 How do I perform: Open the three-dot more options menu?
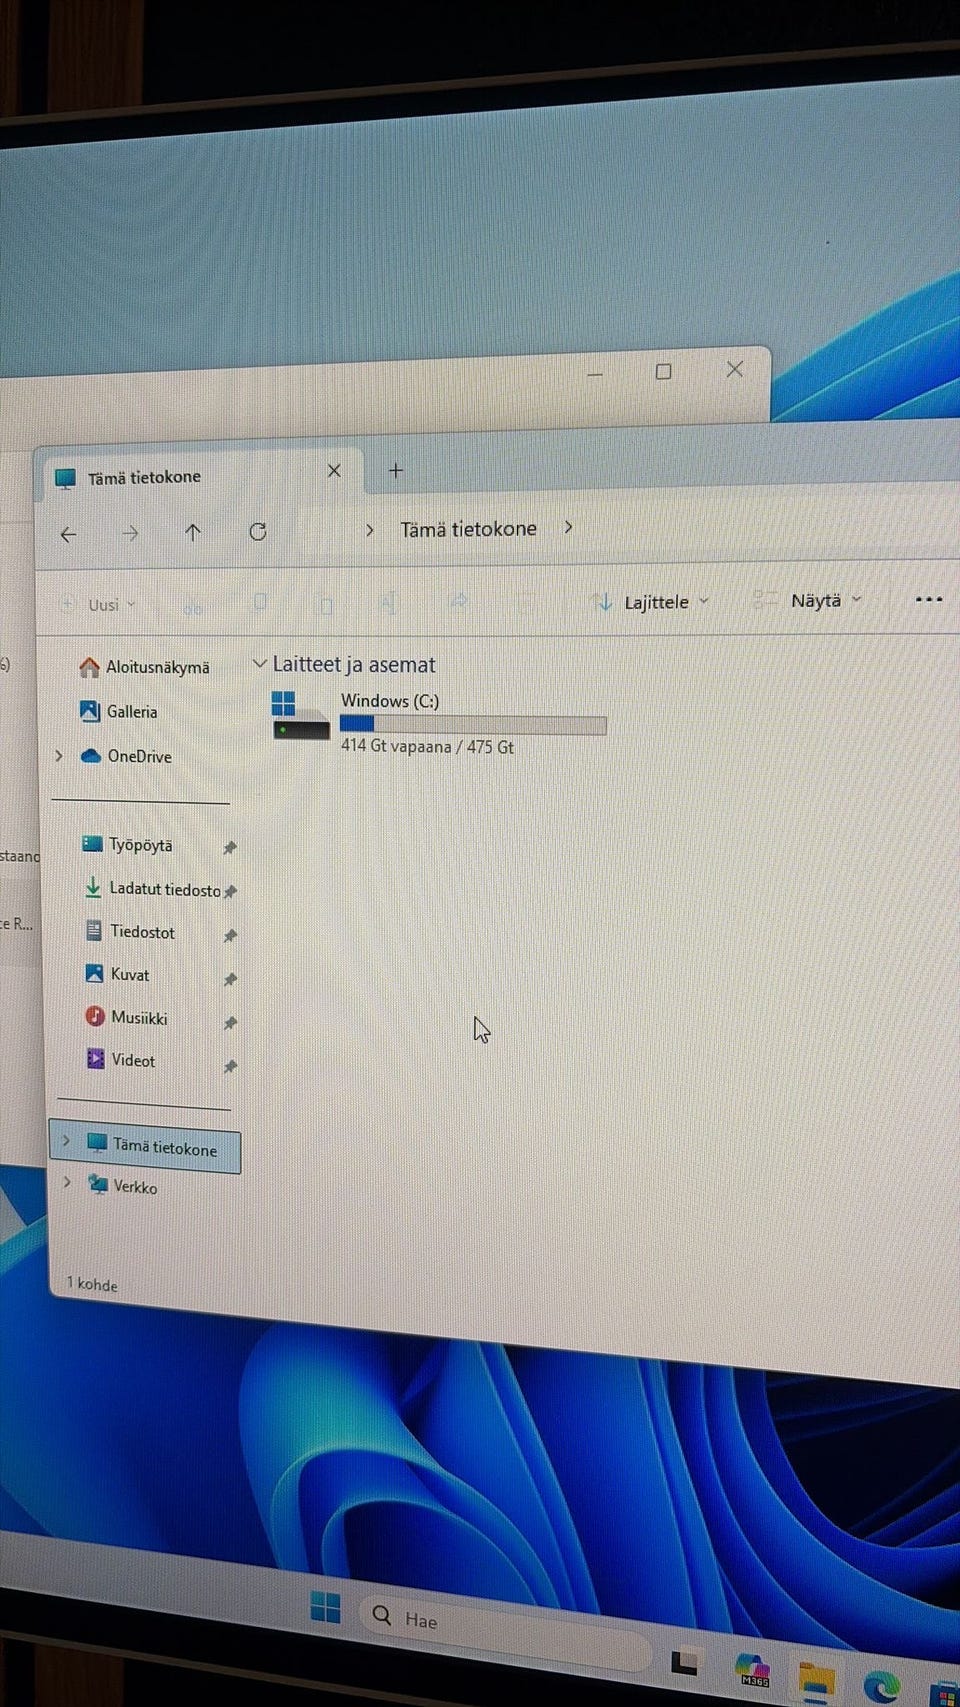coord(929,599)
